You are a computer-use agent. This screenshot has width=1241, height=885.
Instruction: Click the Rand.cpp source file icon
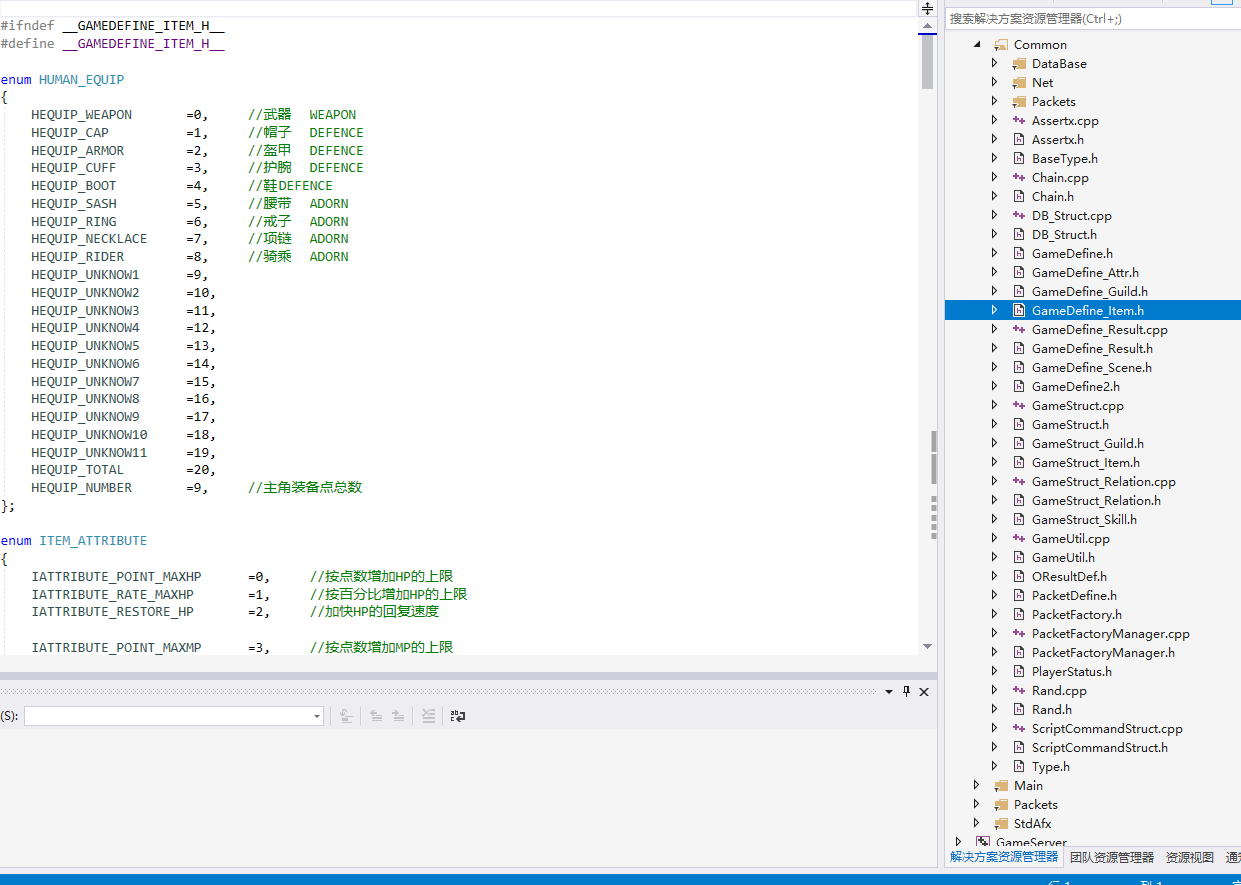pos(1019,691)
